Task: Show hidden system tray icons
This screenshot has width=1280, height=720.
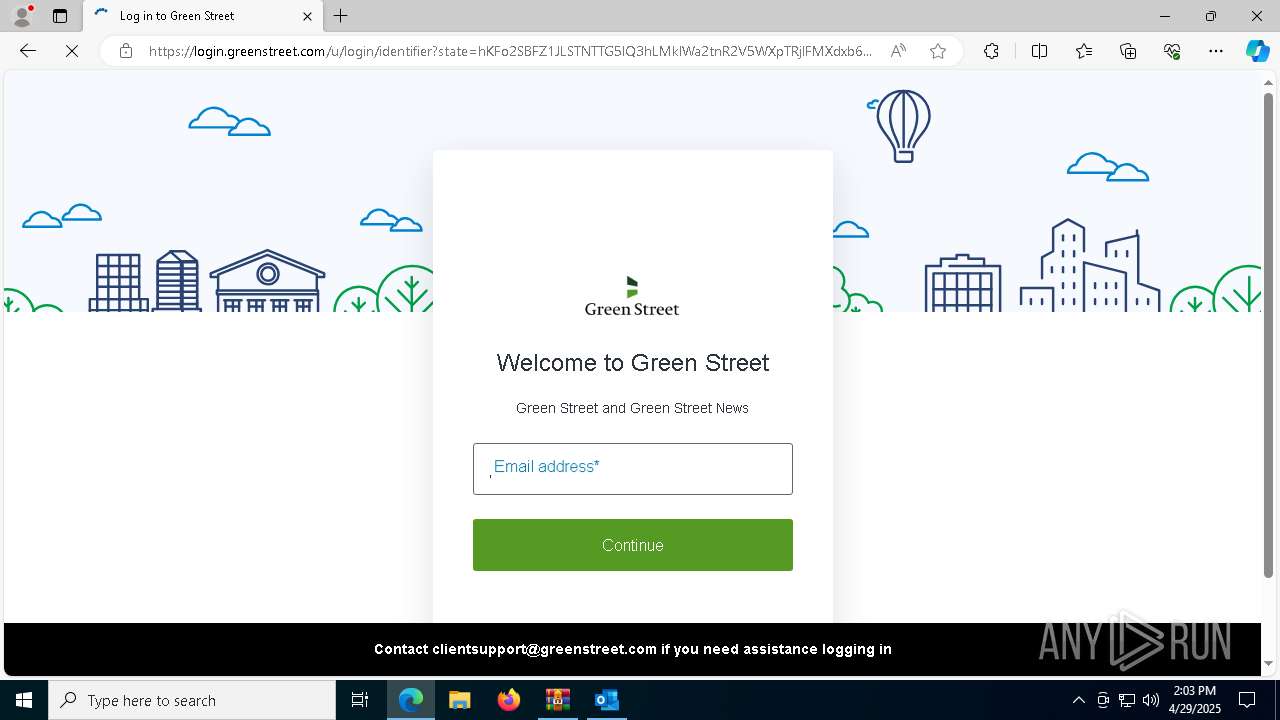Action: coord(1078,700)
